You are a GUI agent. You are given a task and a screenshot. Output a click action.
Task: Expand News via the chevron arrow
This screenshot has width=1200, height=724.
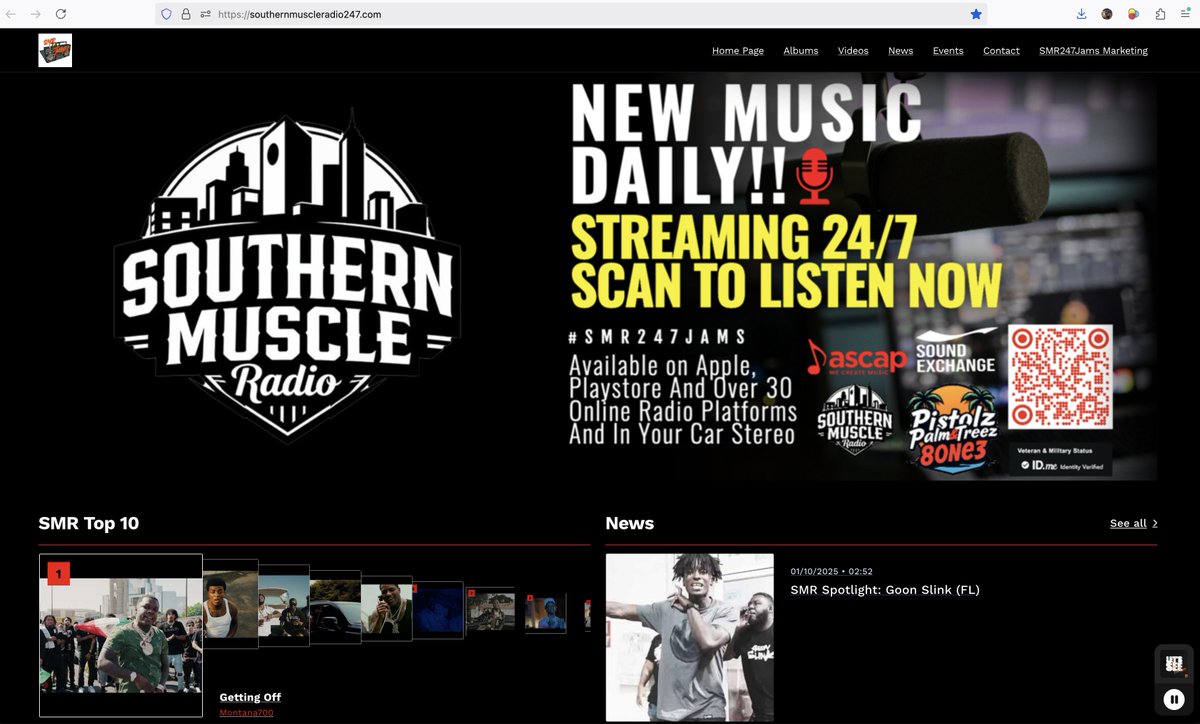[x=1155, y=523]
